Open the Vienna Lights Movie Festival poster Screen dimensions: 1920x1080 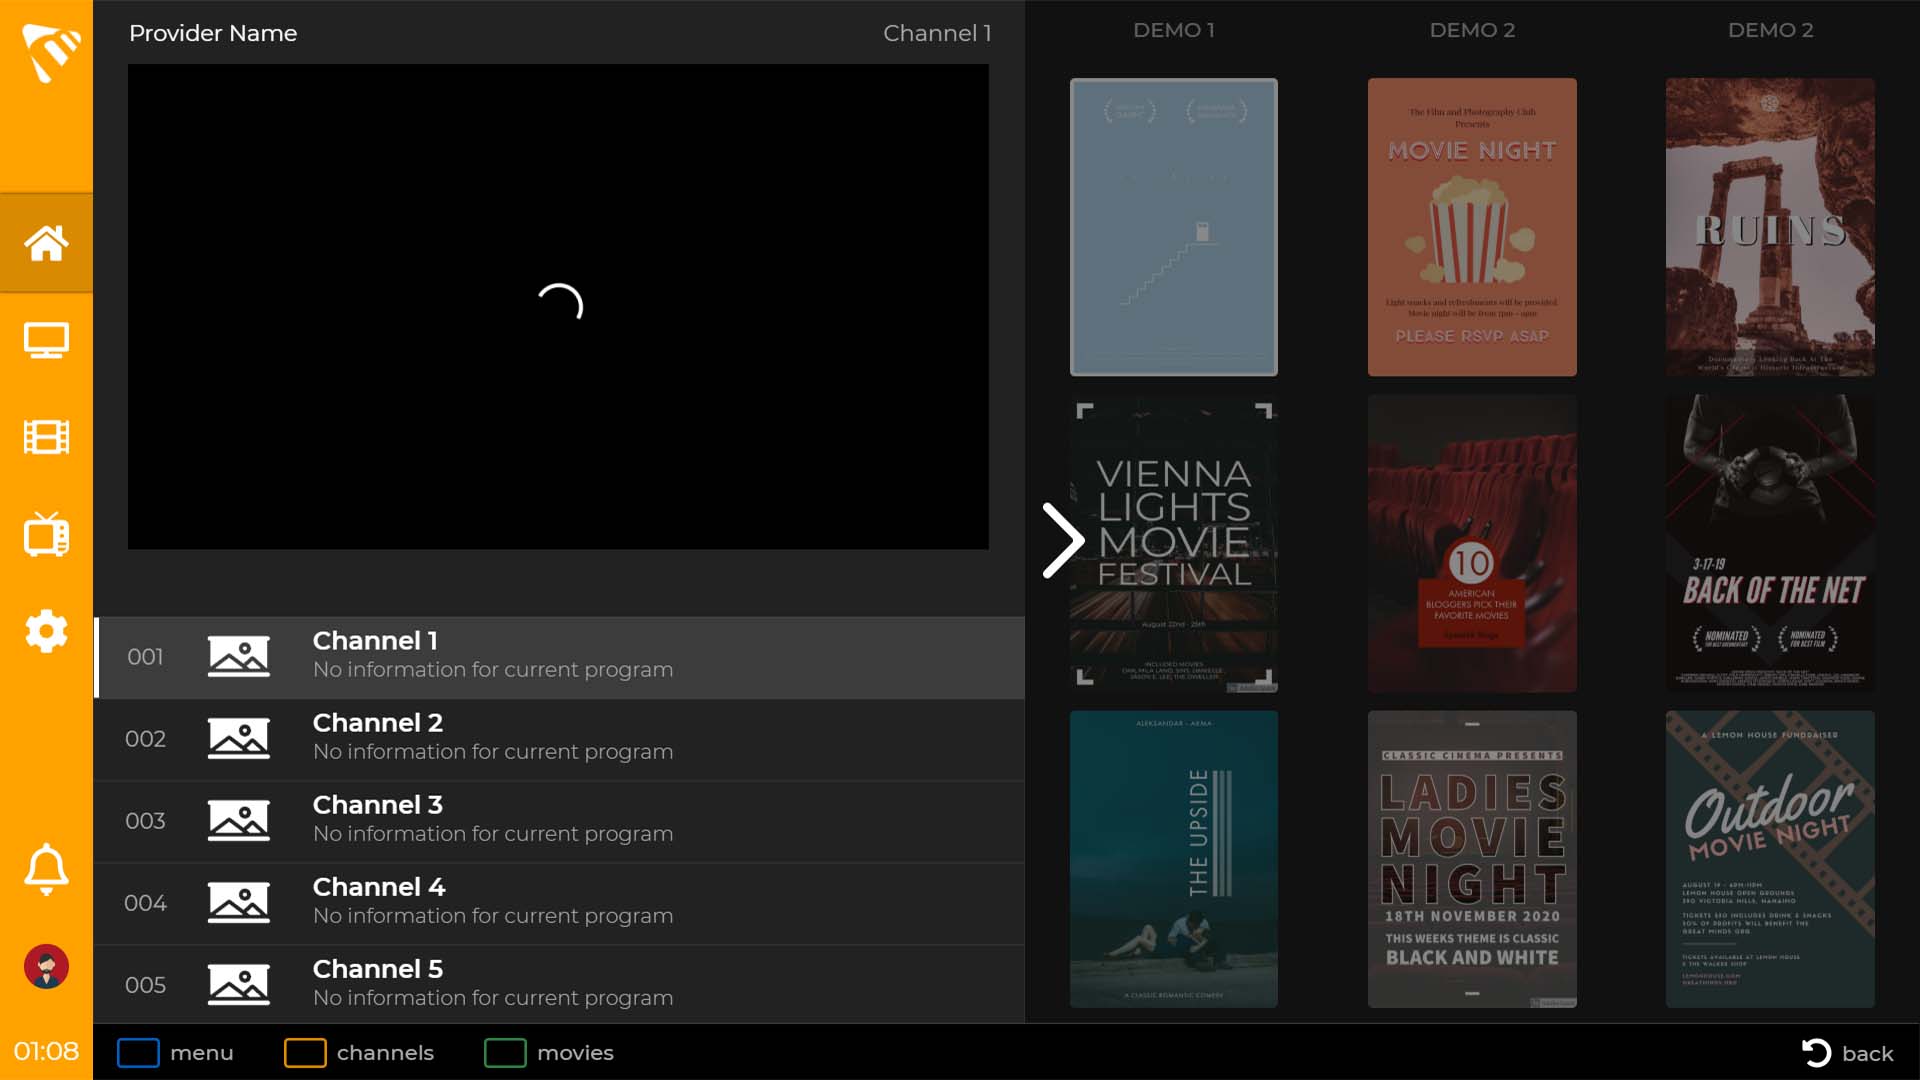(x=1173, y=543)
